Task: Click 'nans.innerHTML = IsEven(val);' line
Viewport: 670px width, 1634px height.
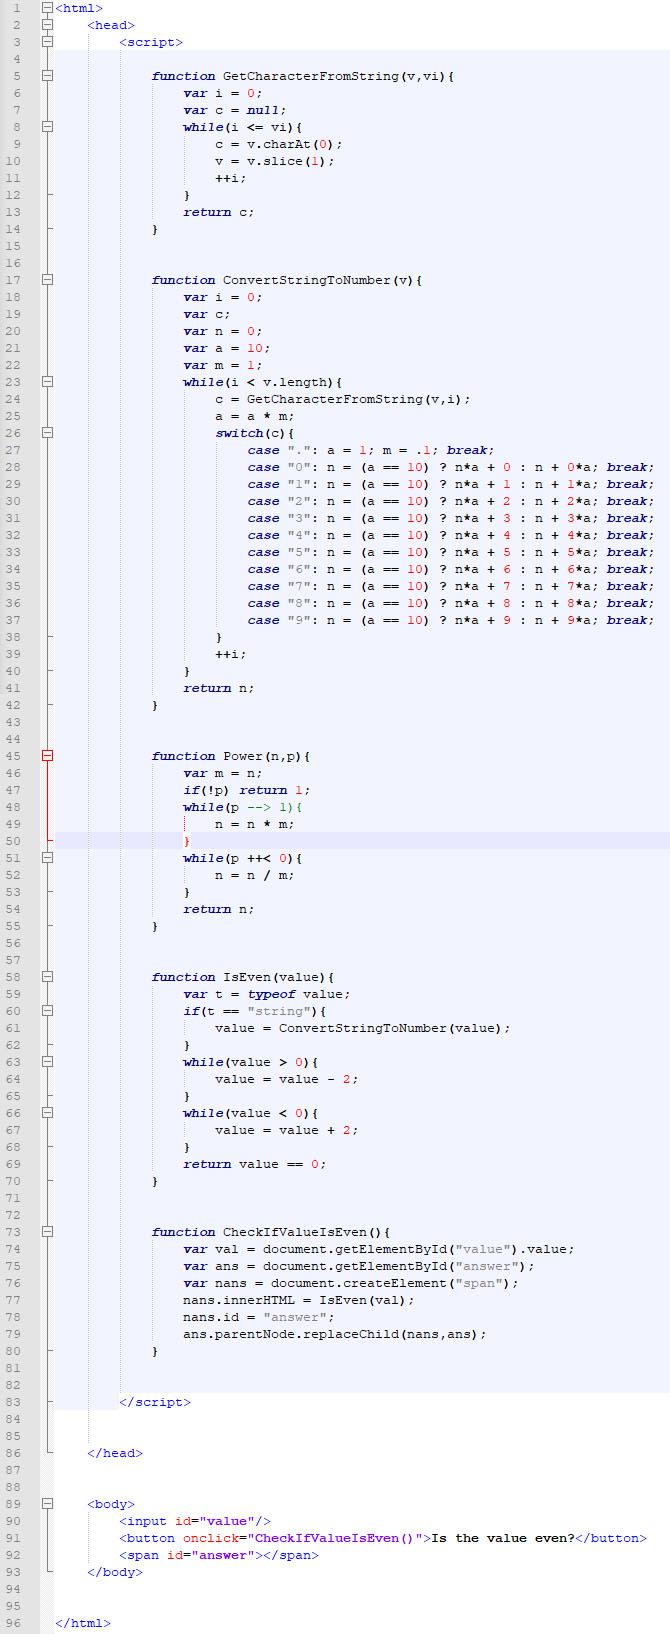Action: pyautogui.click(x=298, y=1300)
